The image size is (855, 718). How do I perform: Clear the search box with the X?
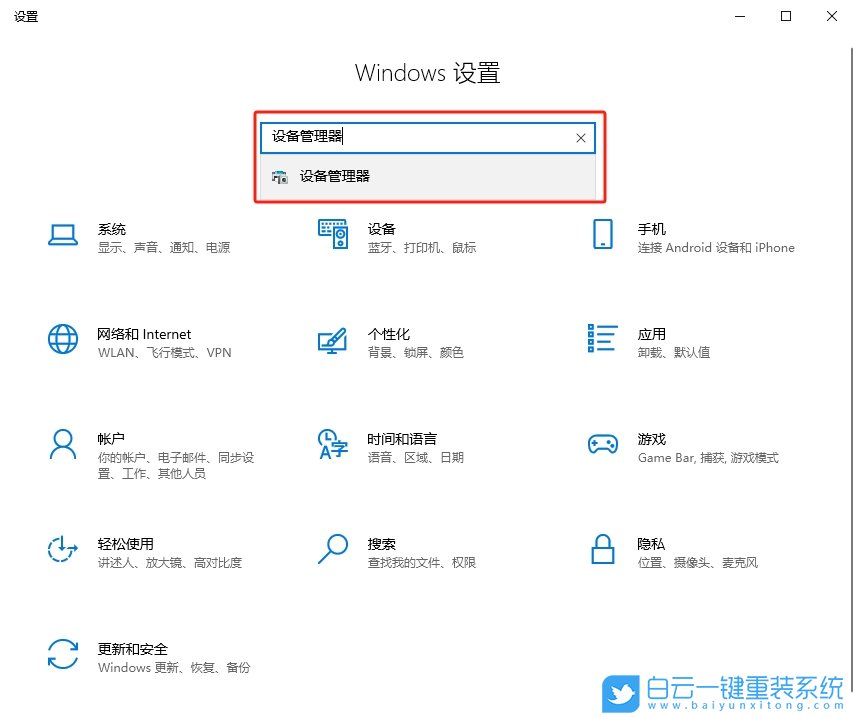tap(581, 138)
